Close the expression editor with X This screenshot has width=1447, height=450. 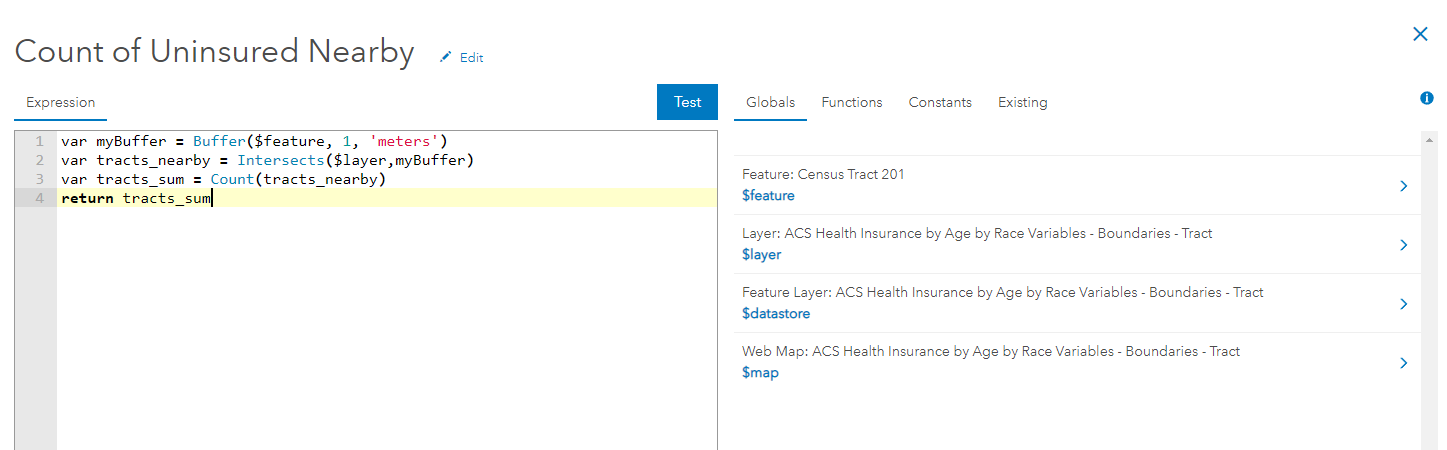1420,34
